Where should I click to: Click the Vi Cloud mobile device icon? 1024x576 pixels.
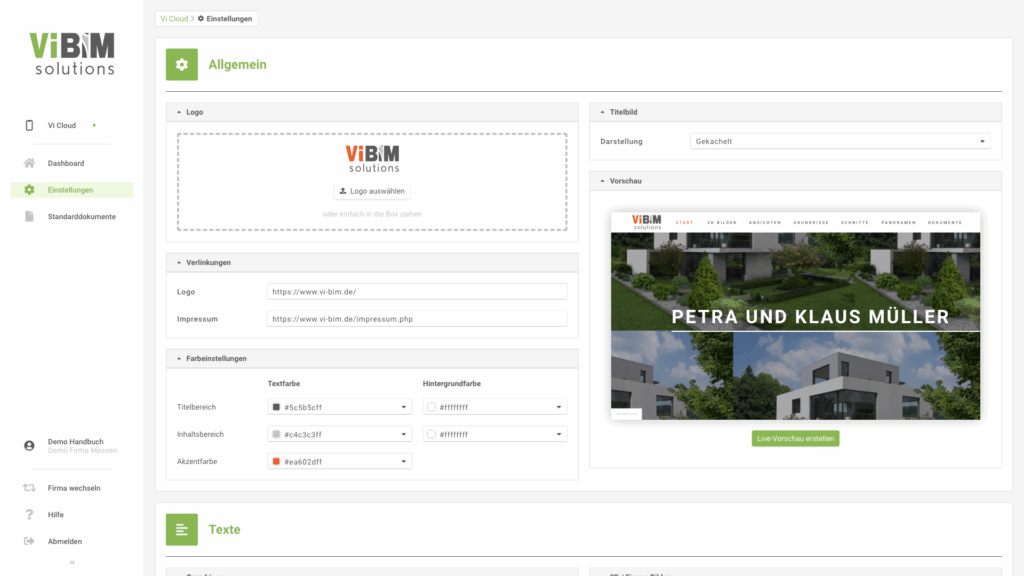tap(29, 125)
